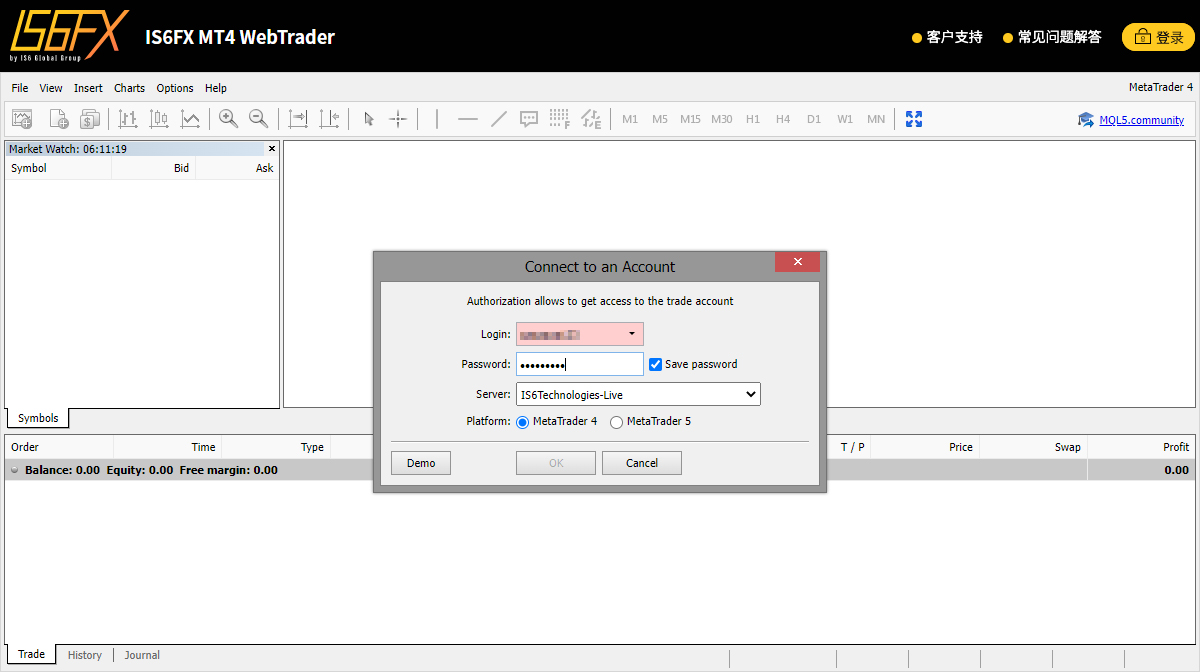Open 常见问题解答 FAQ link

pyautogui.click(x=1052, y=37)
